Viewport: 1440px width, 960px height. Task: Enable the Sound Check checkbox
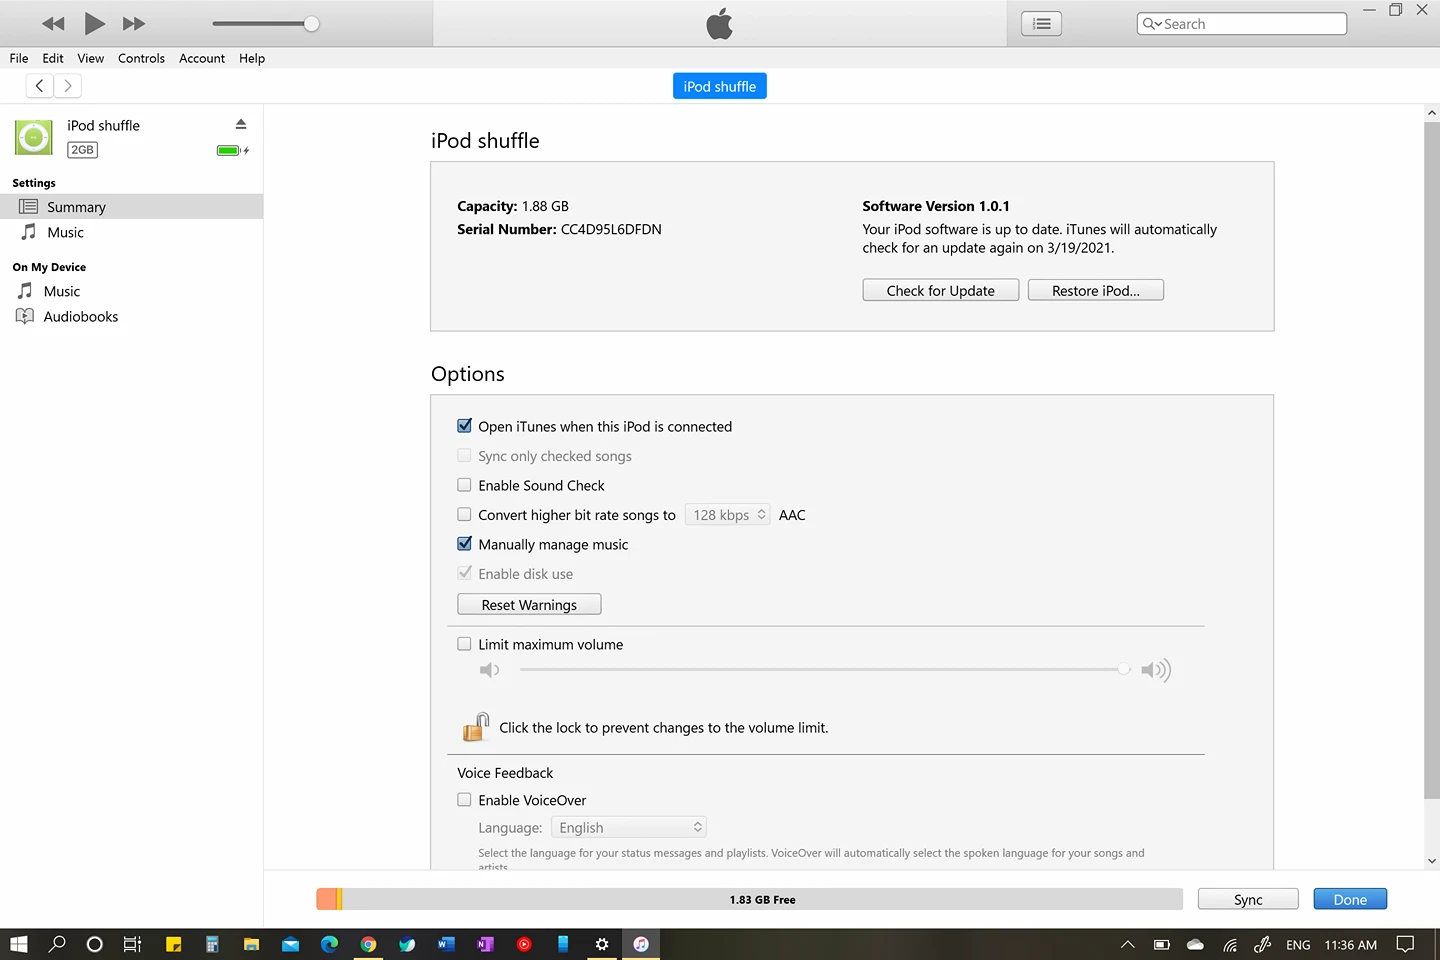(464, 485)
